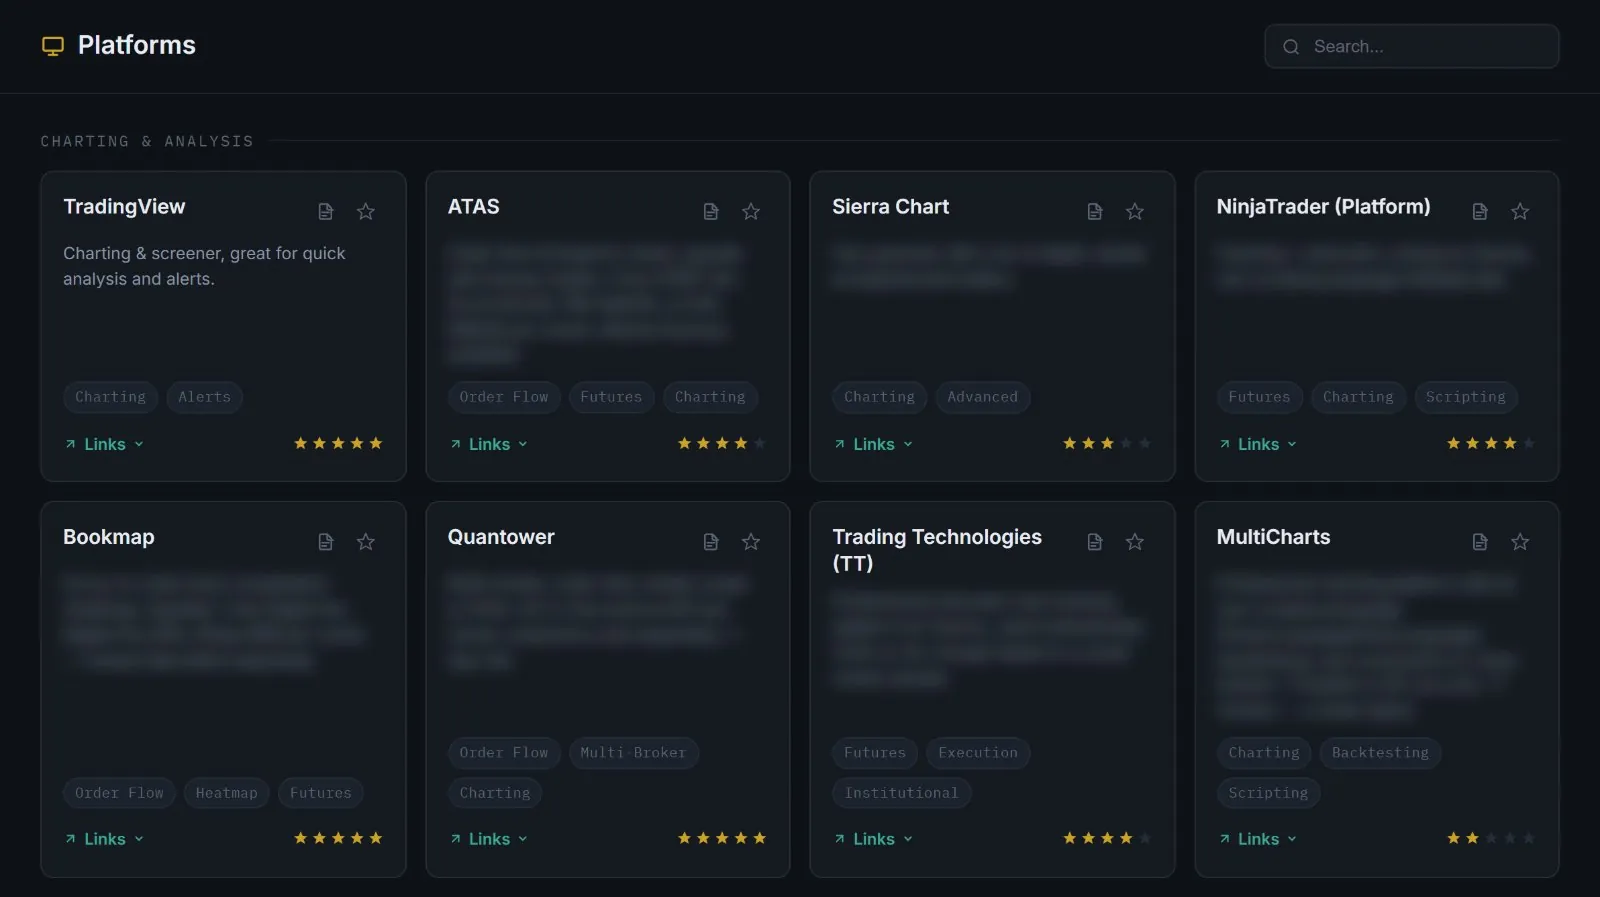
Task: Select Charting tag on NinjaTrader card
Action: point(1358,397)
